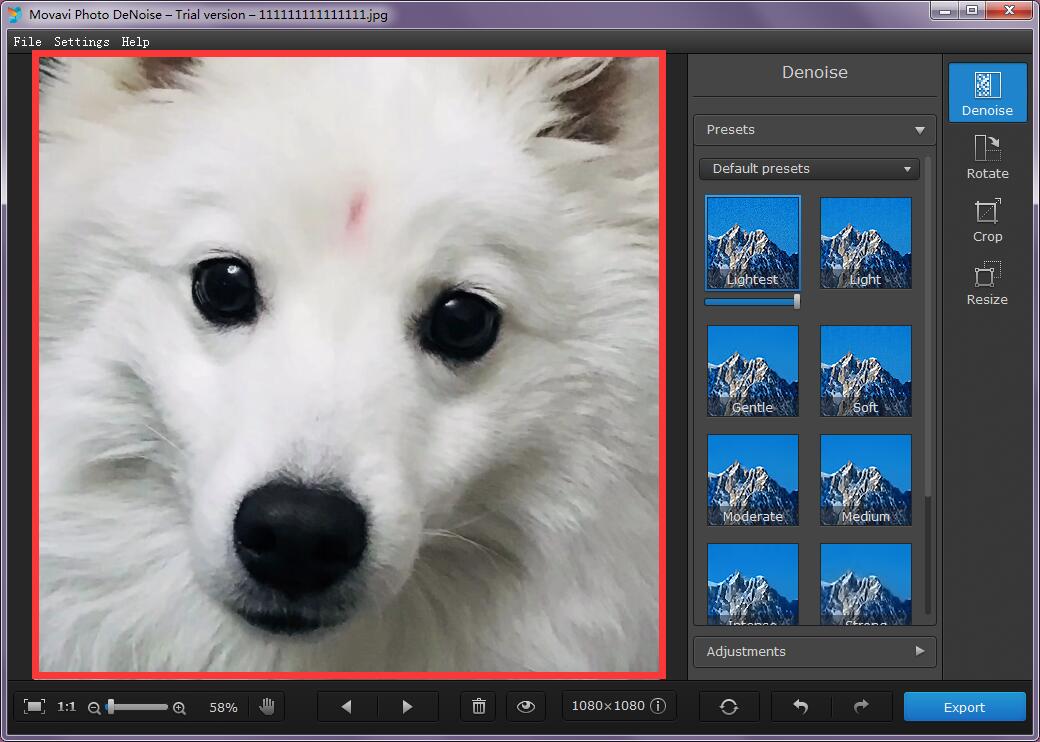Go to the next image arrow
1040x742 pixels.
pyautogui.click(x=408, y=707)
